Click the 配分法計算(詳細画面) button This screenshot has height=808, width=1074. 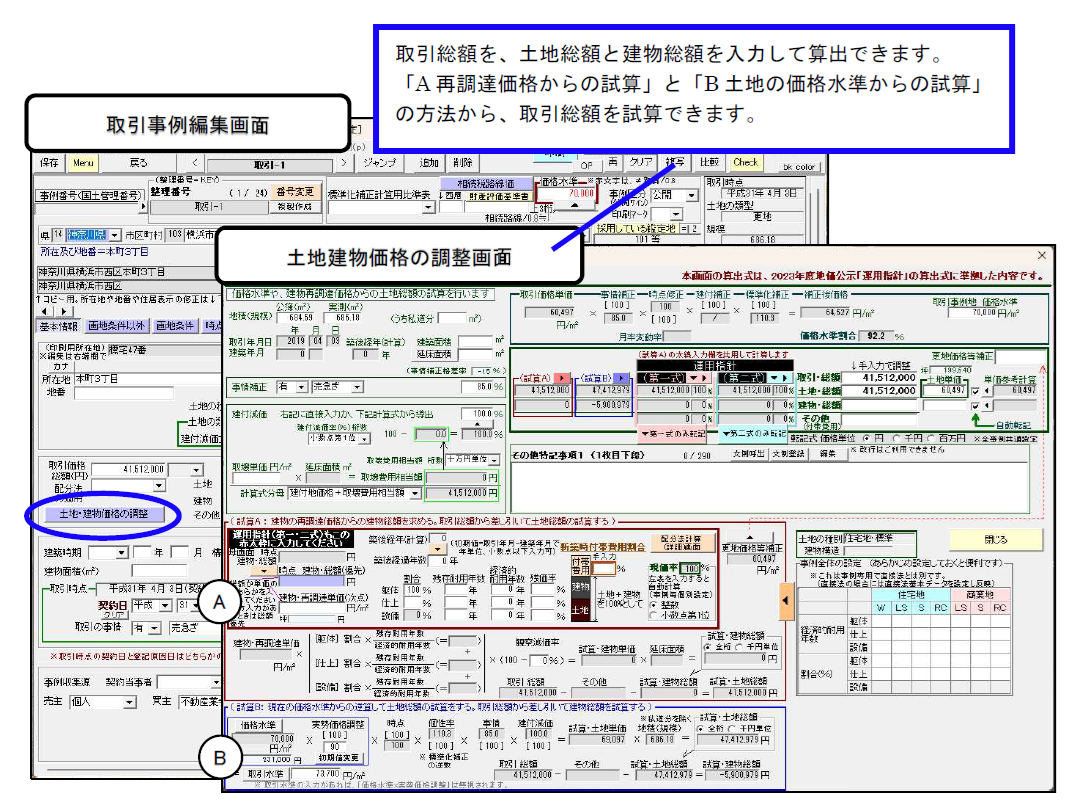pyautogui.click(x=681, y=543)
